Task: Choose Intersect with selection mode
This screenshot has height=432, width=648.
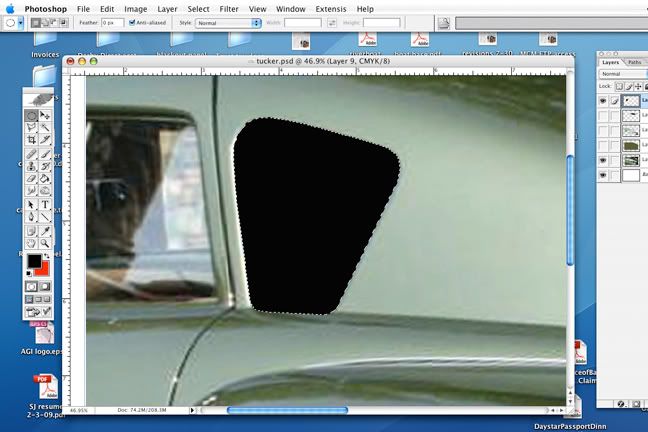Action: point(64,23)
